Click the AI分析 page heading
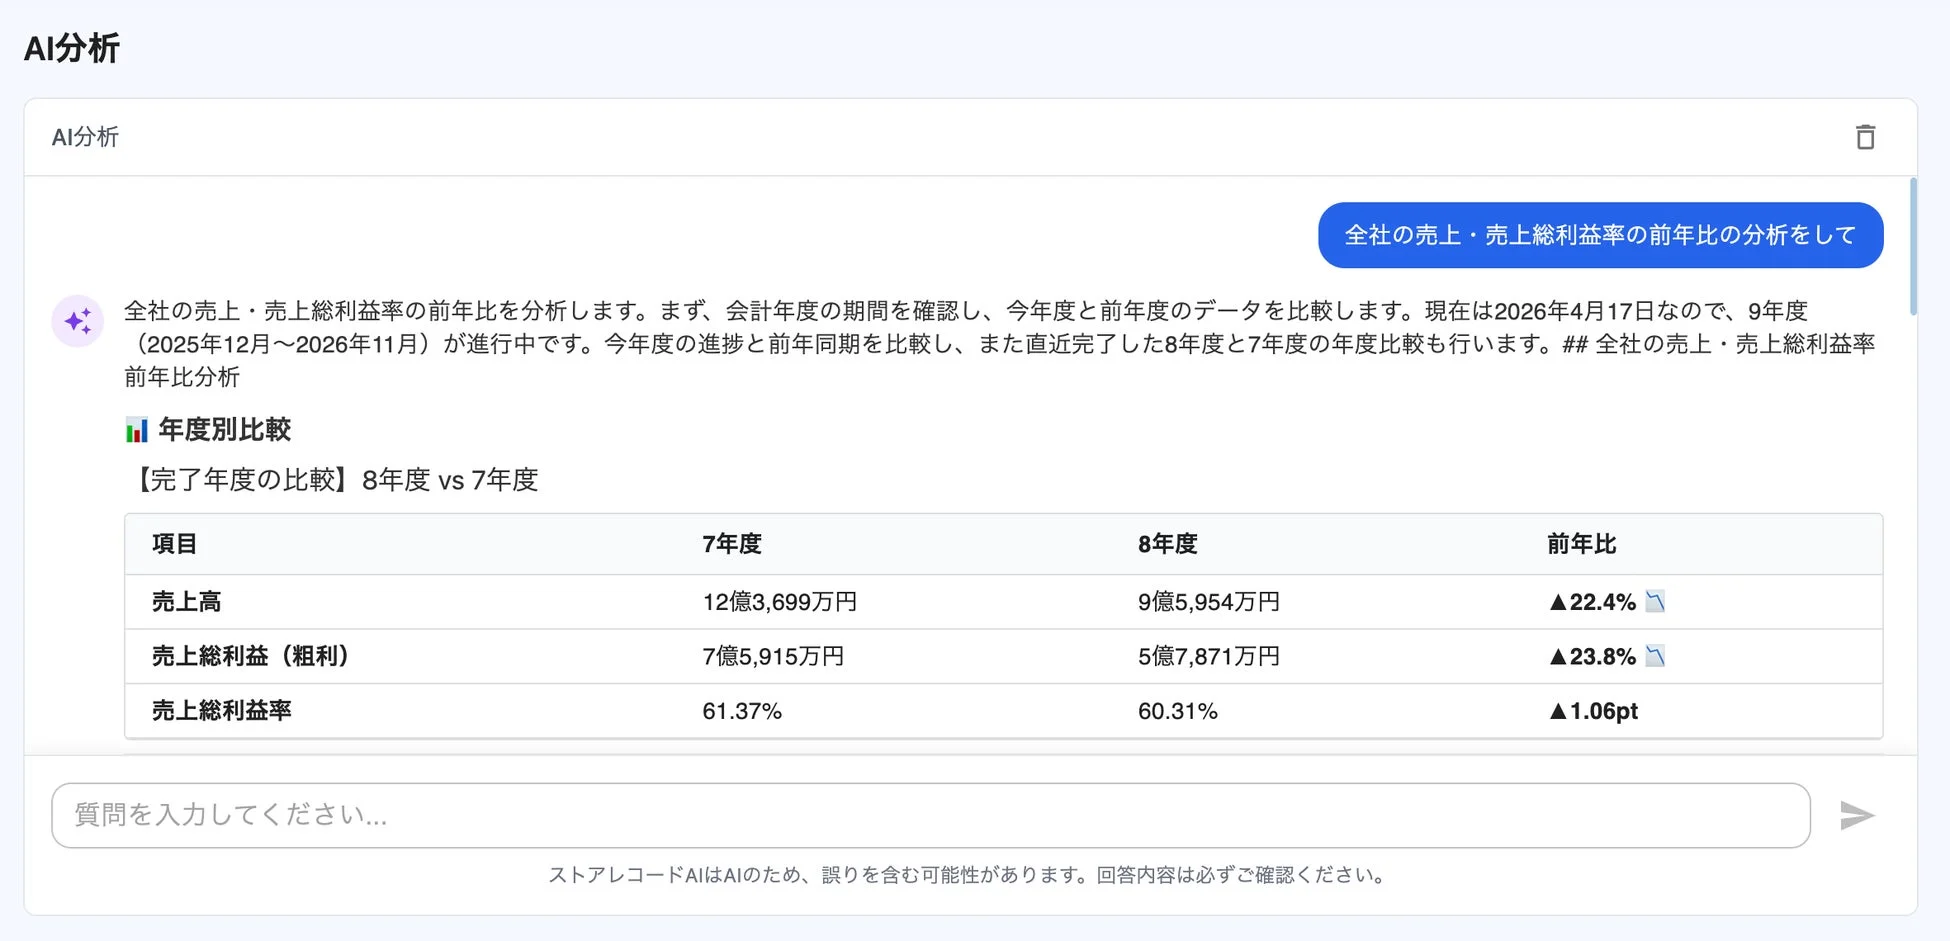The height and width of the screenshot is (941, 1950). (x=72, y=47)
